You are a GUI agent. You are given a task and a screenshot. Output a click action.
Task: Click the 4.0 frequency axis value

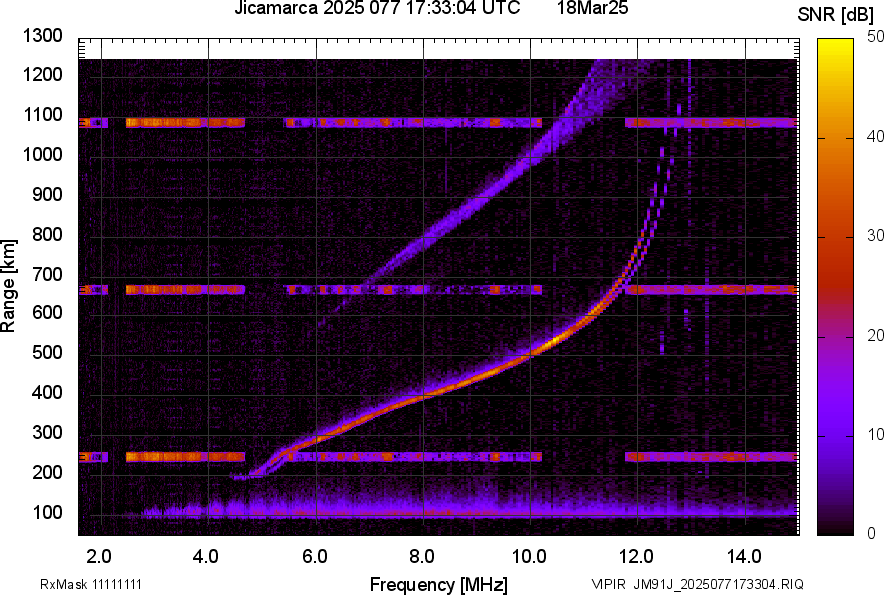206,557
